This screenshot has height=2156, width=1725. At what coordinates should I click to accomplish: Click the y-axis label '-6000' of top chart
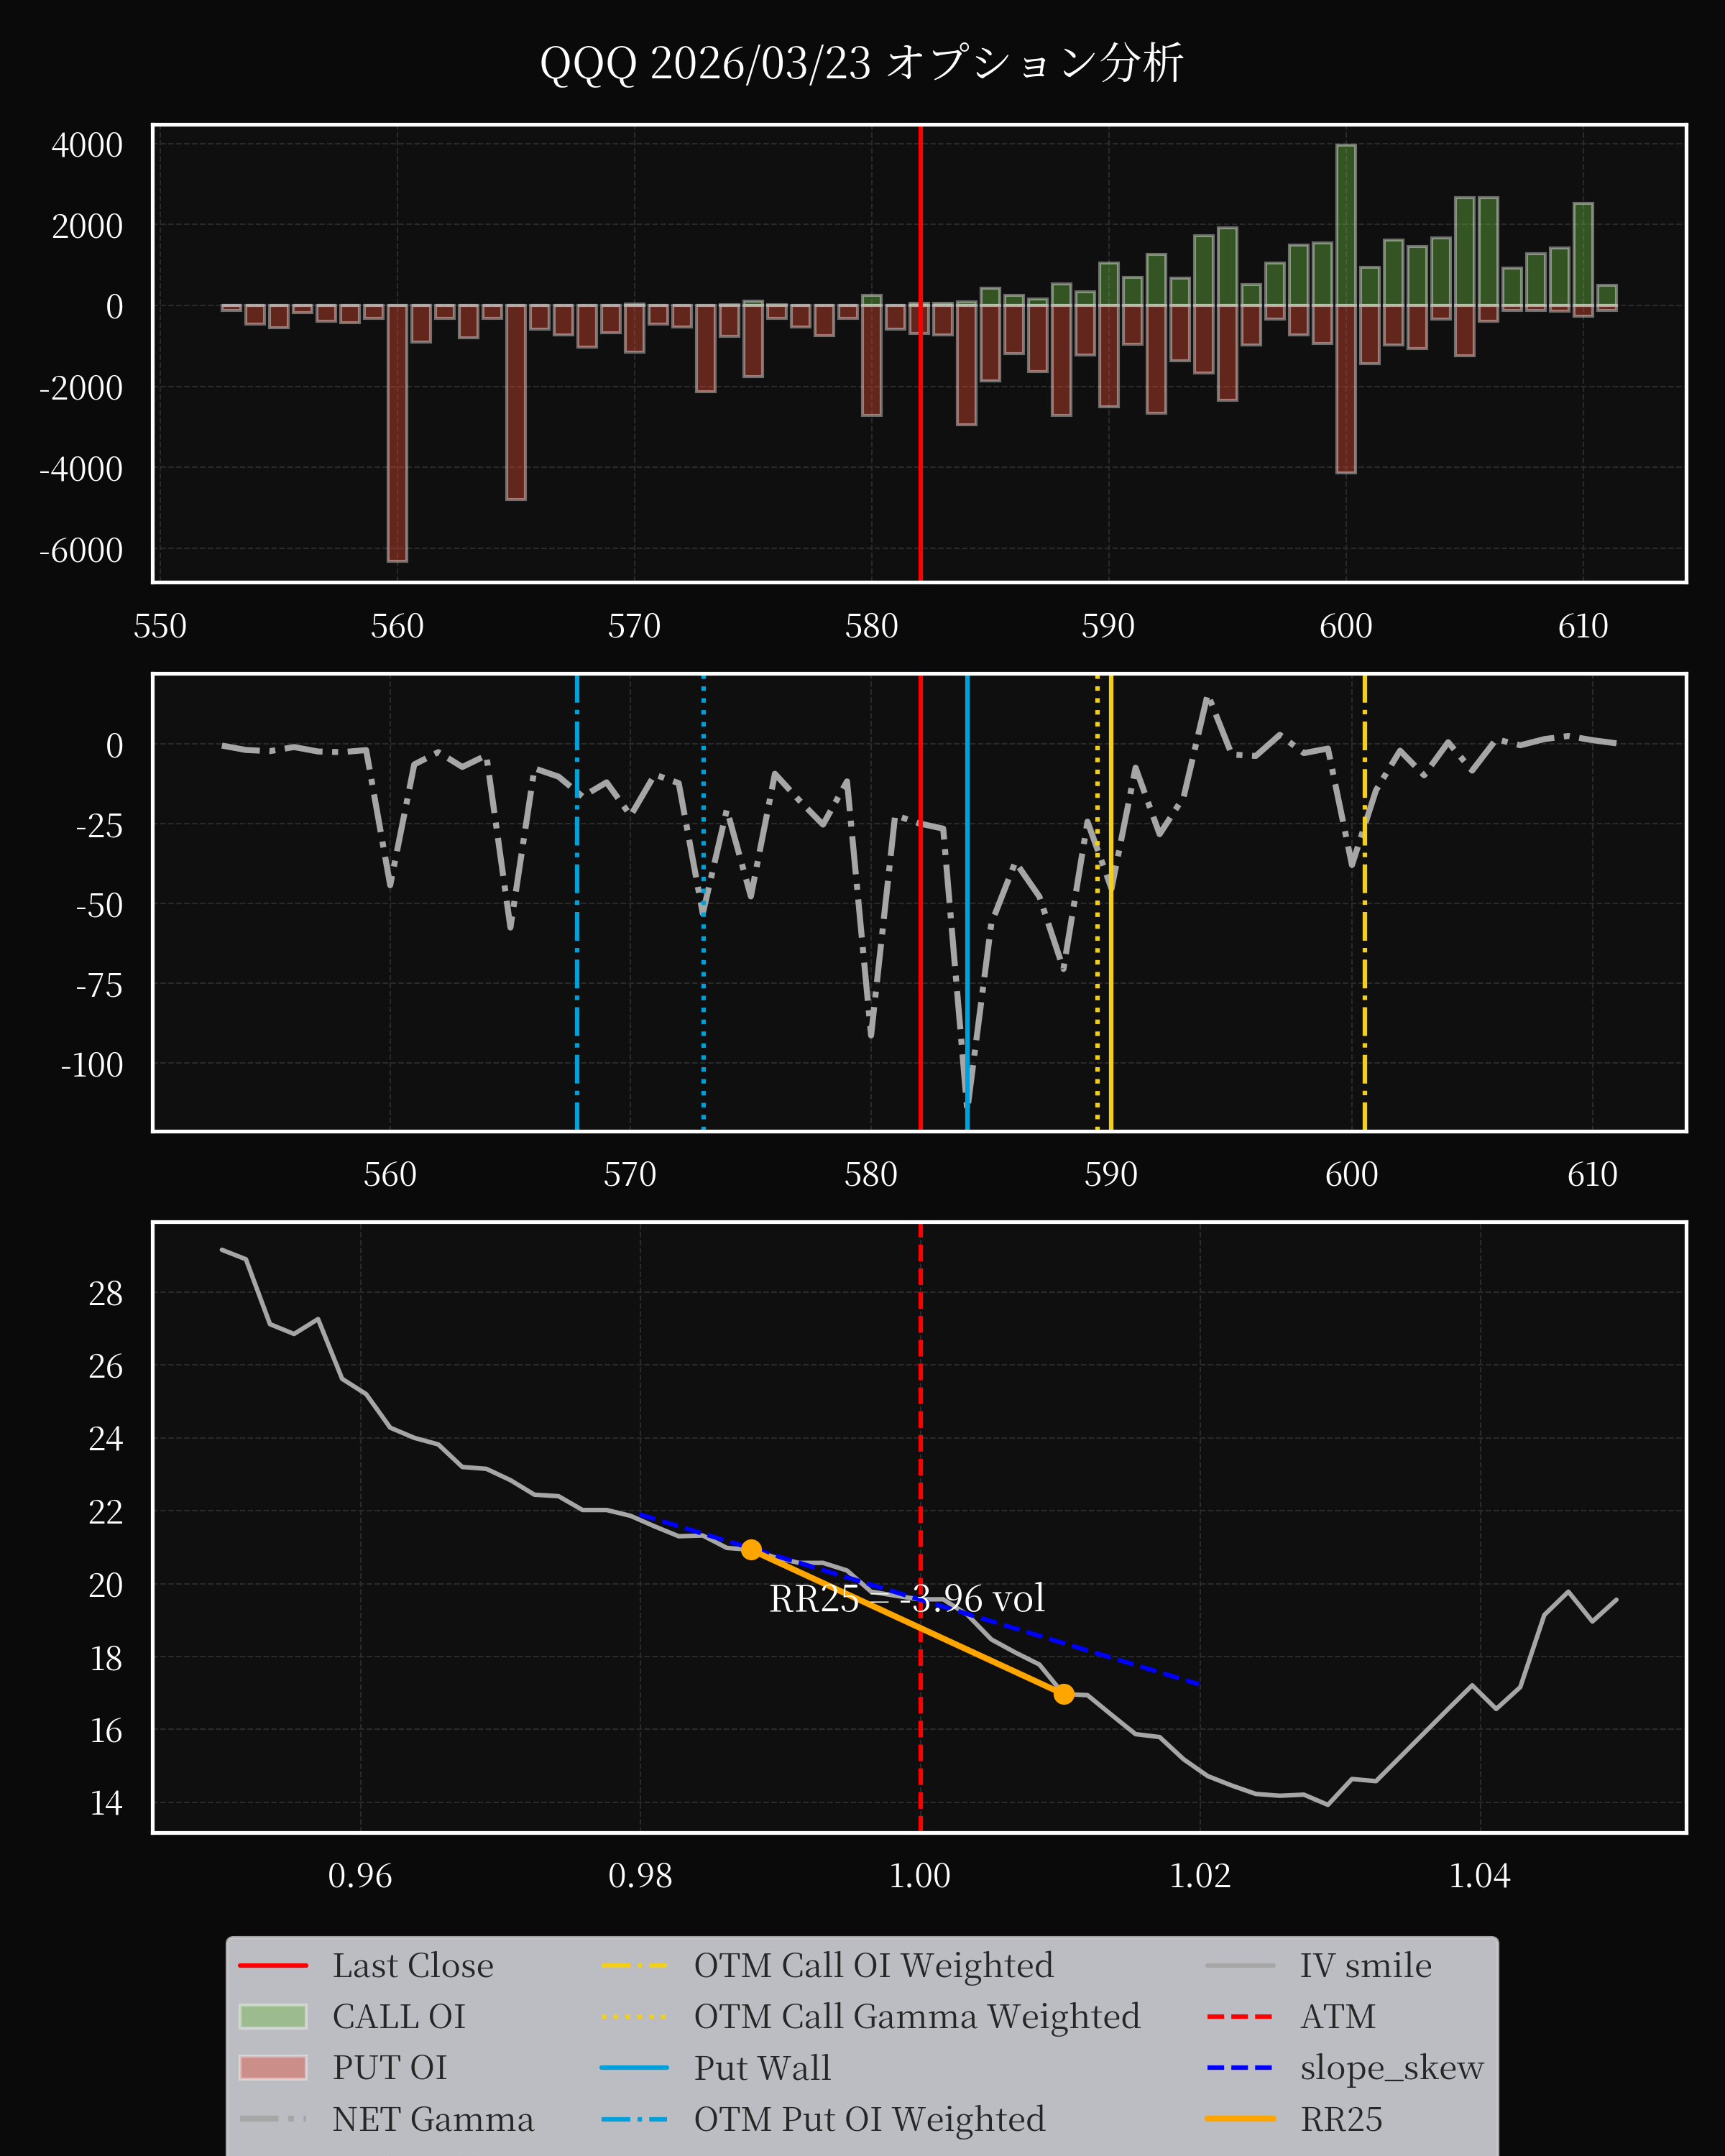tap(81, 550)
